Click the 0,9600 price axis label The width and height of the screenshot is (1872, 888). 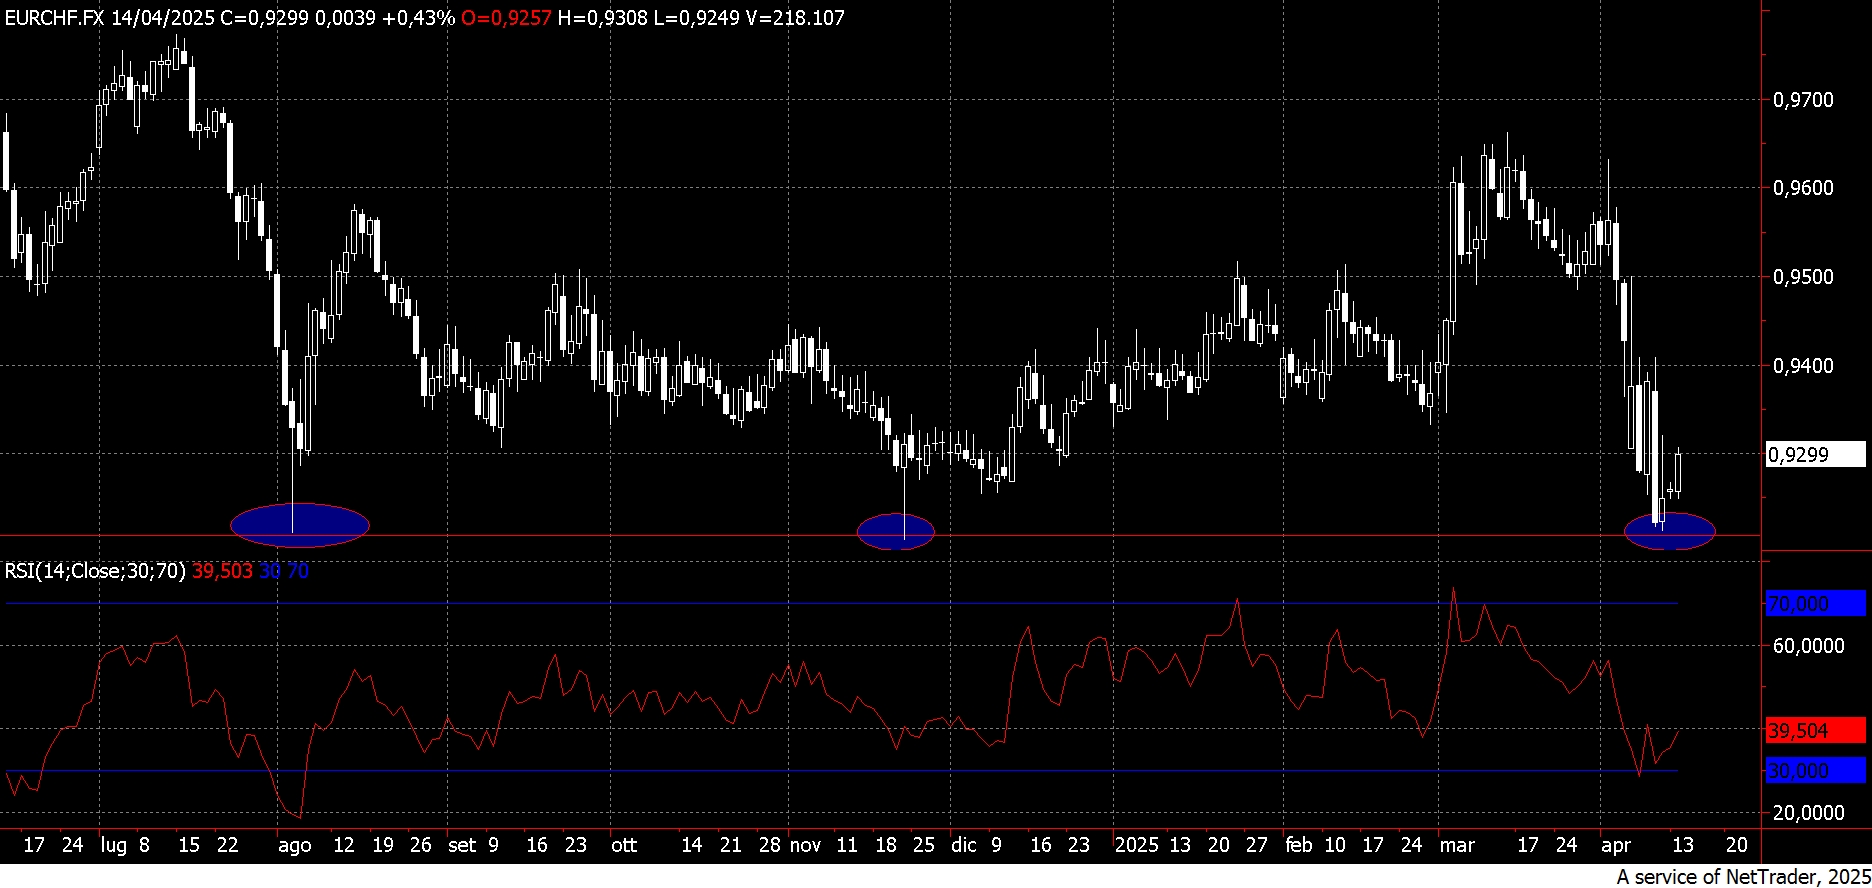click(x=1803, y=189)
